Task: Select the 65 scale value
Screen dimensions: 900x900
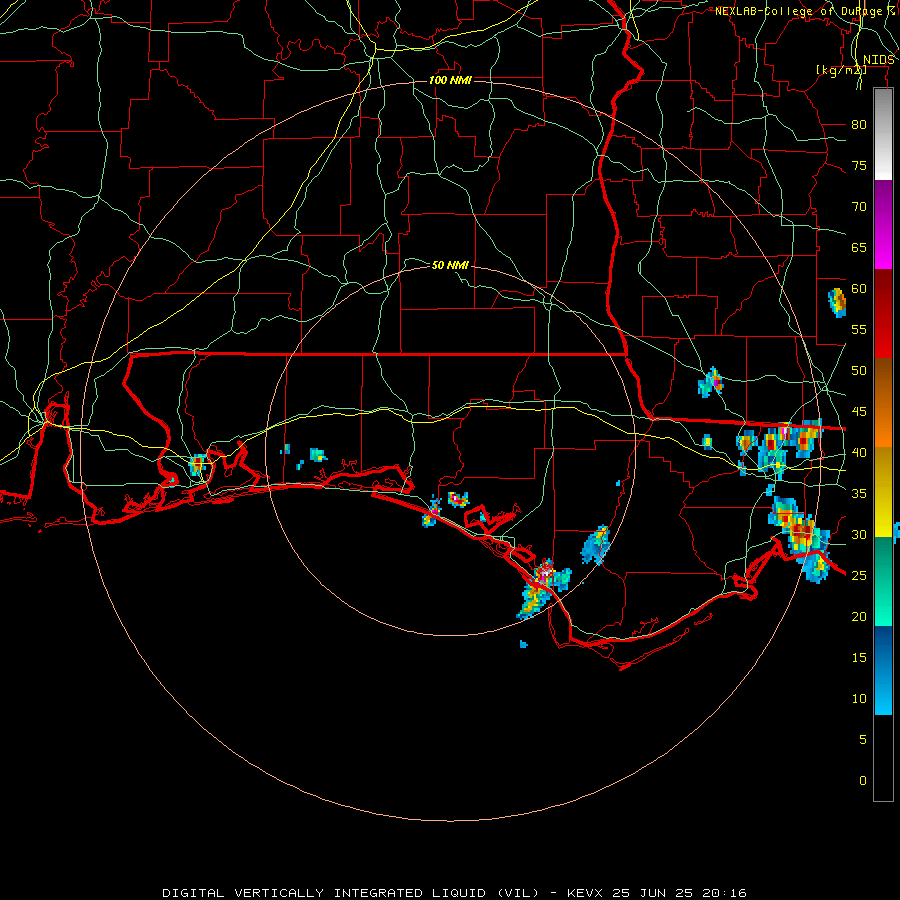Action: pos(859,247)
